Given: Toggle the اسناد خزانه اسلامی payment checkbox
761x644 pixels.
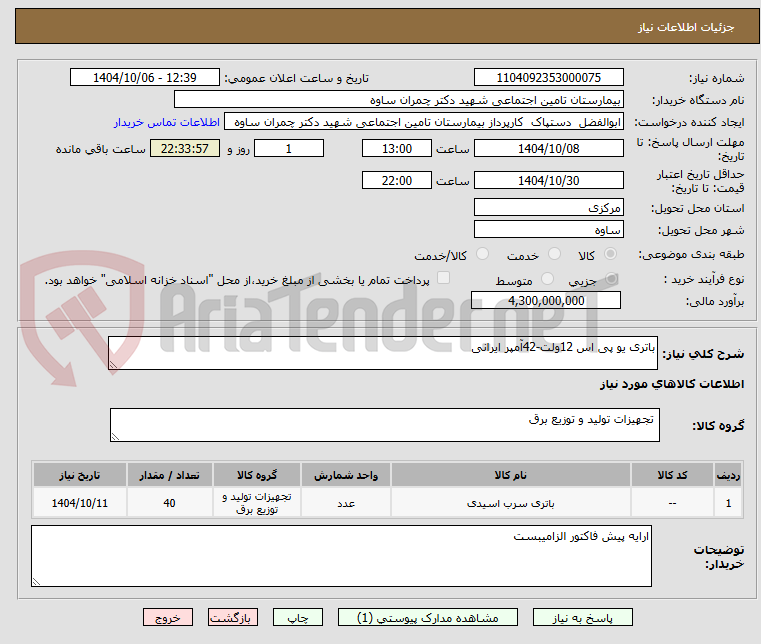Looking at the screenshot, I should coord(443,278).
